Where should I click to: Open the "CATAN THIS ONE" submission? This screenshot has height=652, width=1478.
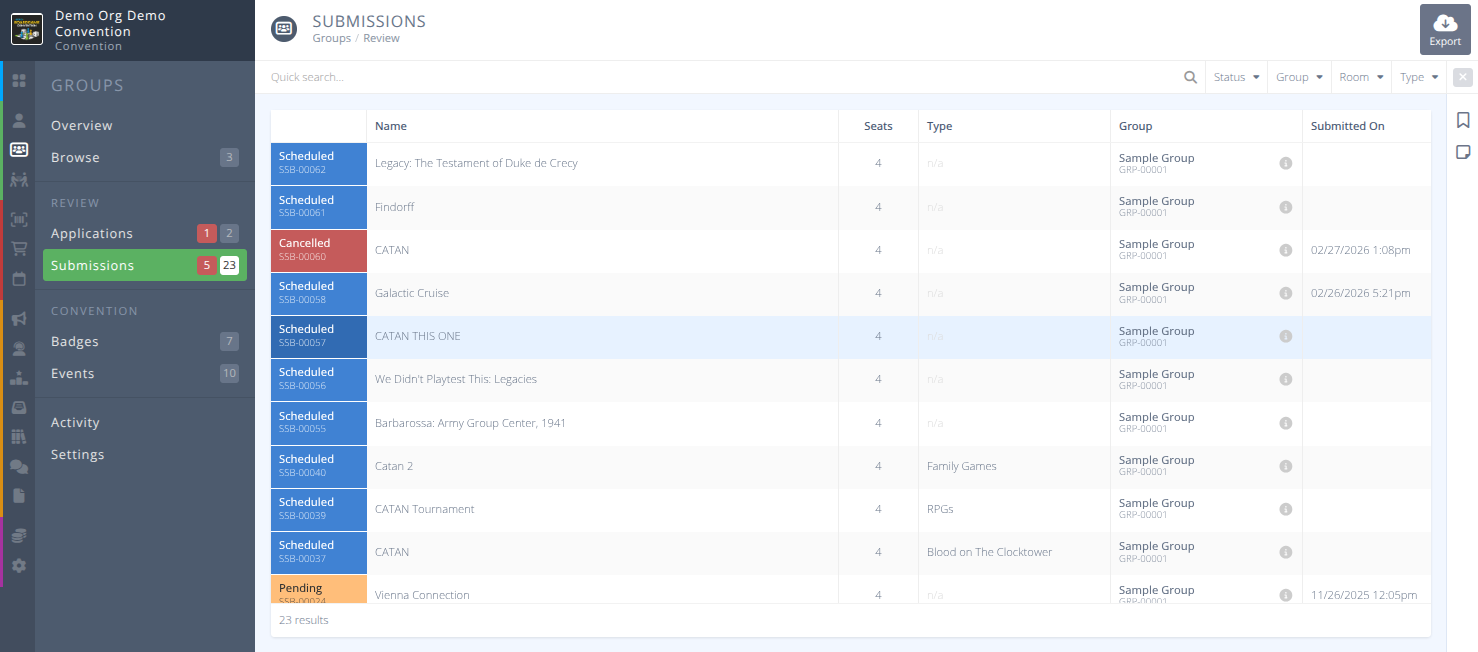tap(418, 336)
